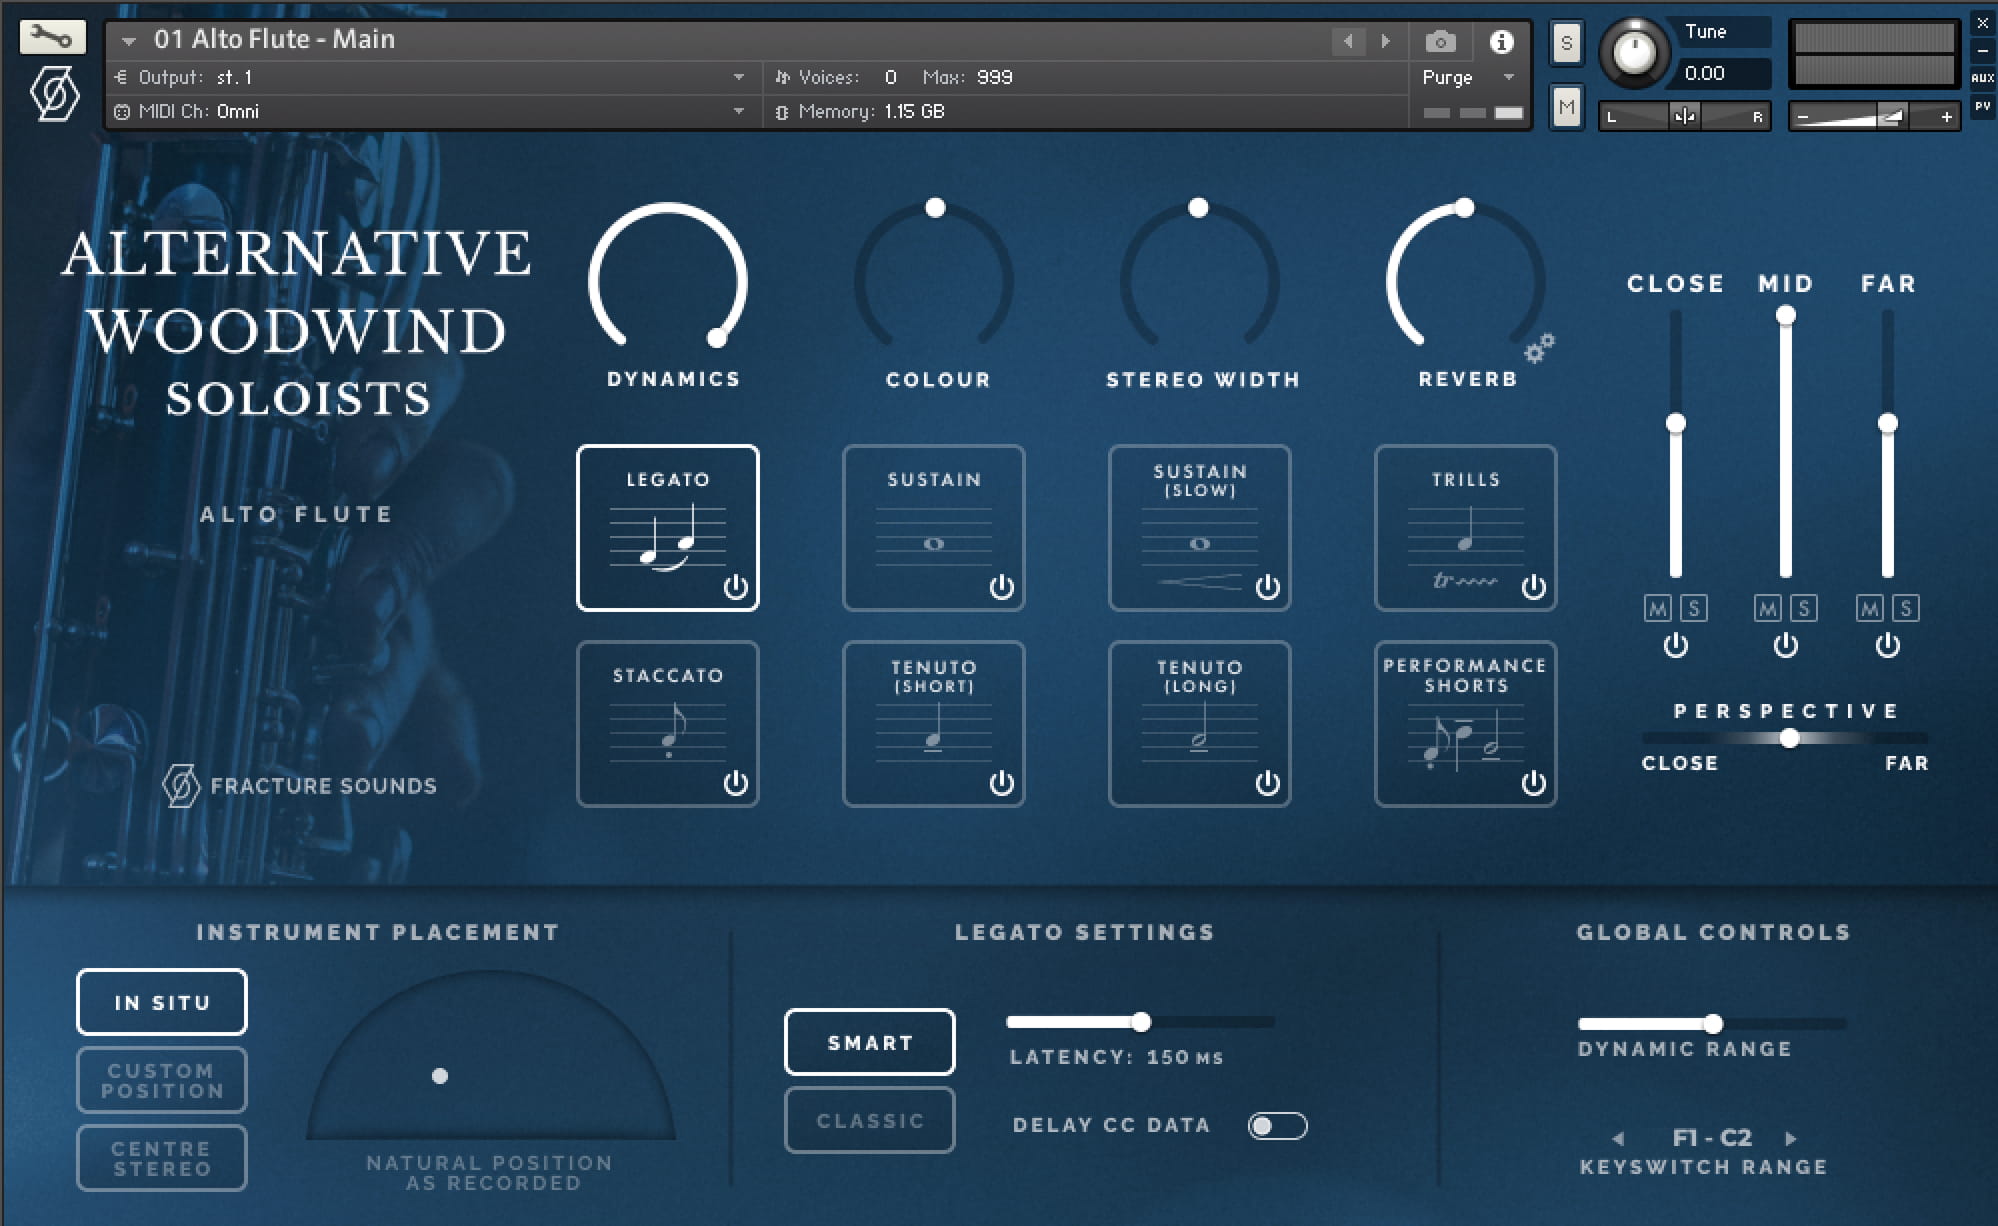This screenshot has width=1998, height=1226.
Task: Toggle power icon on Sustain (Slow)
Action: click(1268, 587)
